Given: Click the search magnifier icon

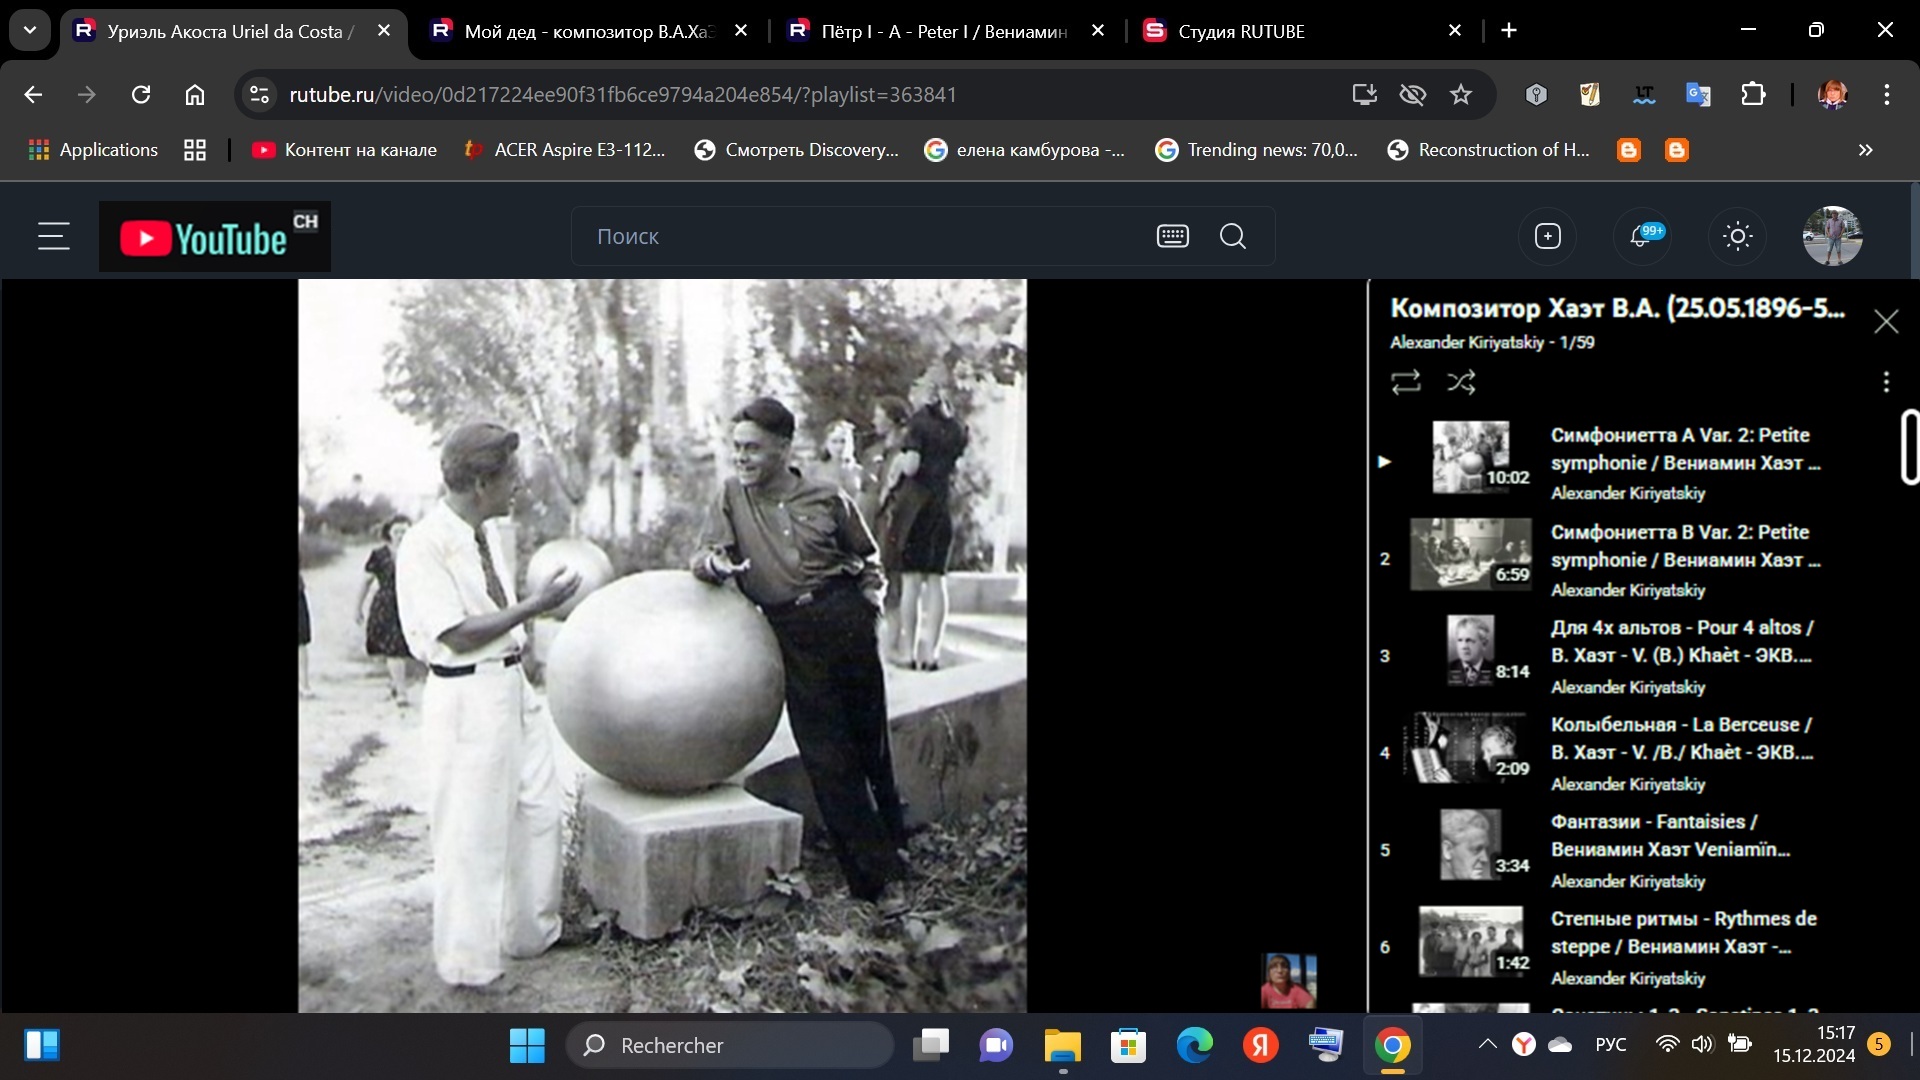Looking at the screenshot, I should point(1233,237).
